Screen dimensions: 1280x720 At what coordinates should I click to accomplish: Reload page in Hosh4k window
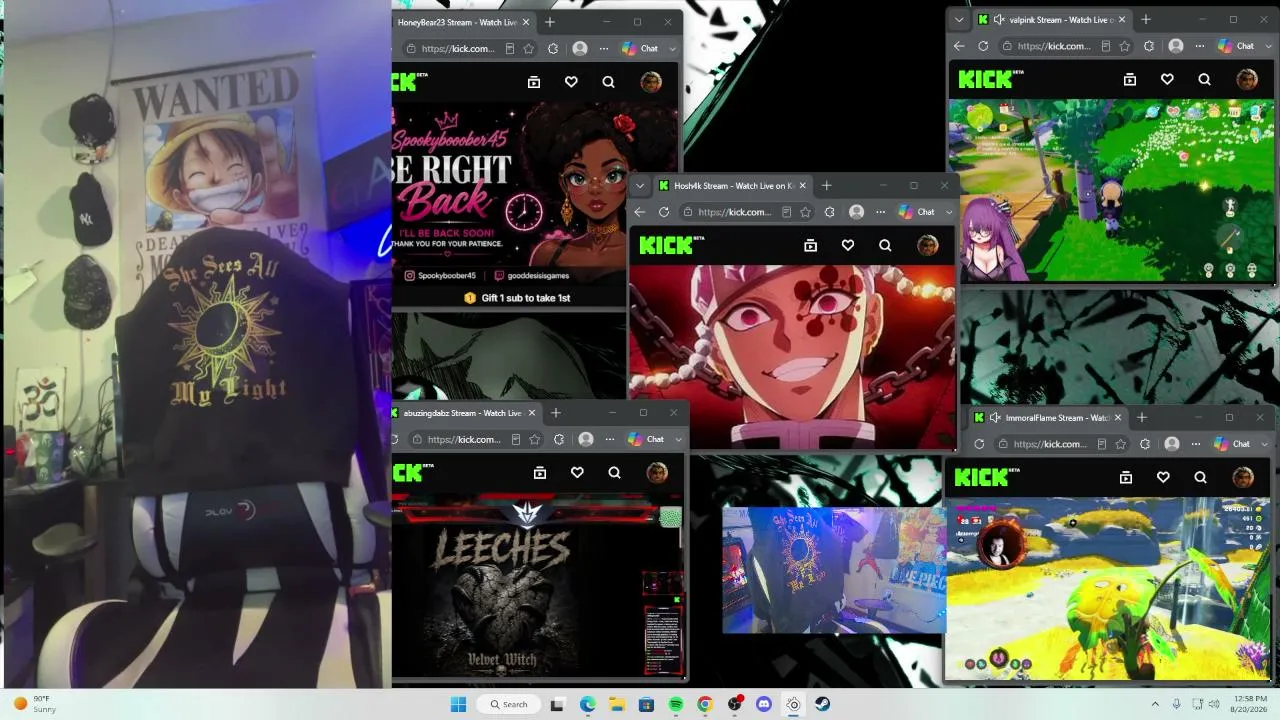[x=664, y=212]
